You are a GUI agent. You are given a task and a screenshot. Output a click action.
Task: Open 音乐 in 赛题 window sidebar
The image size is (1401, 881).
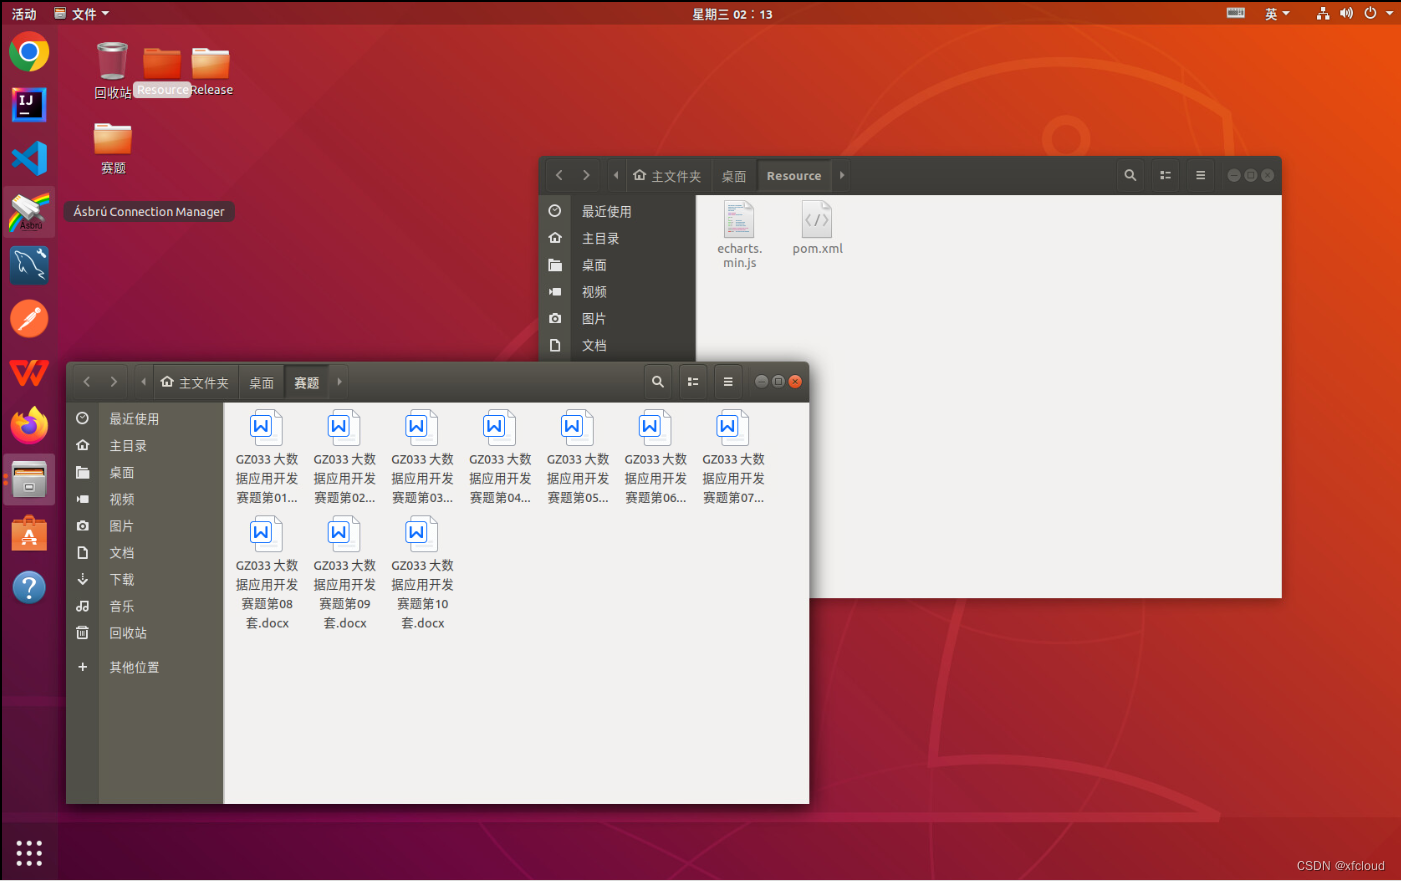point(145,606)
